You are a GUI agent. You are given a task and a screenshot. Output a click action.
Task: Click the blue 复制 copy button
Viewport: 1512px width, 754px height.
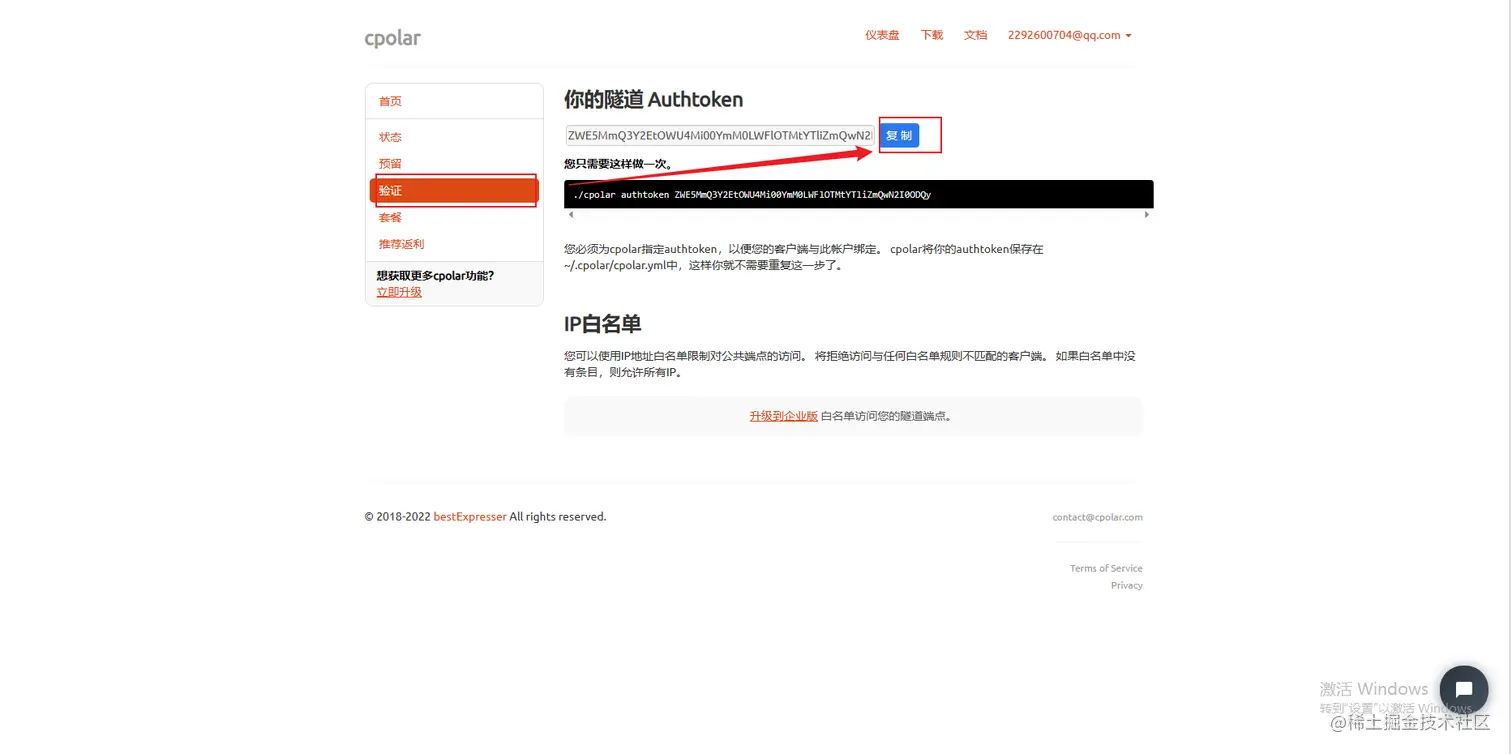[899, 135]
